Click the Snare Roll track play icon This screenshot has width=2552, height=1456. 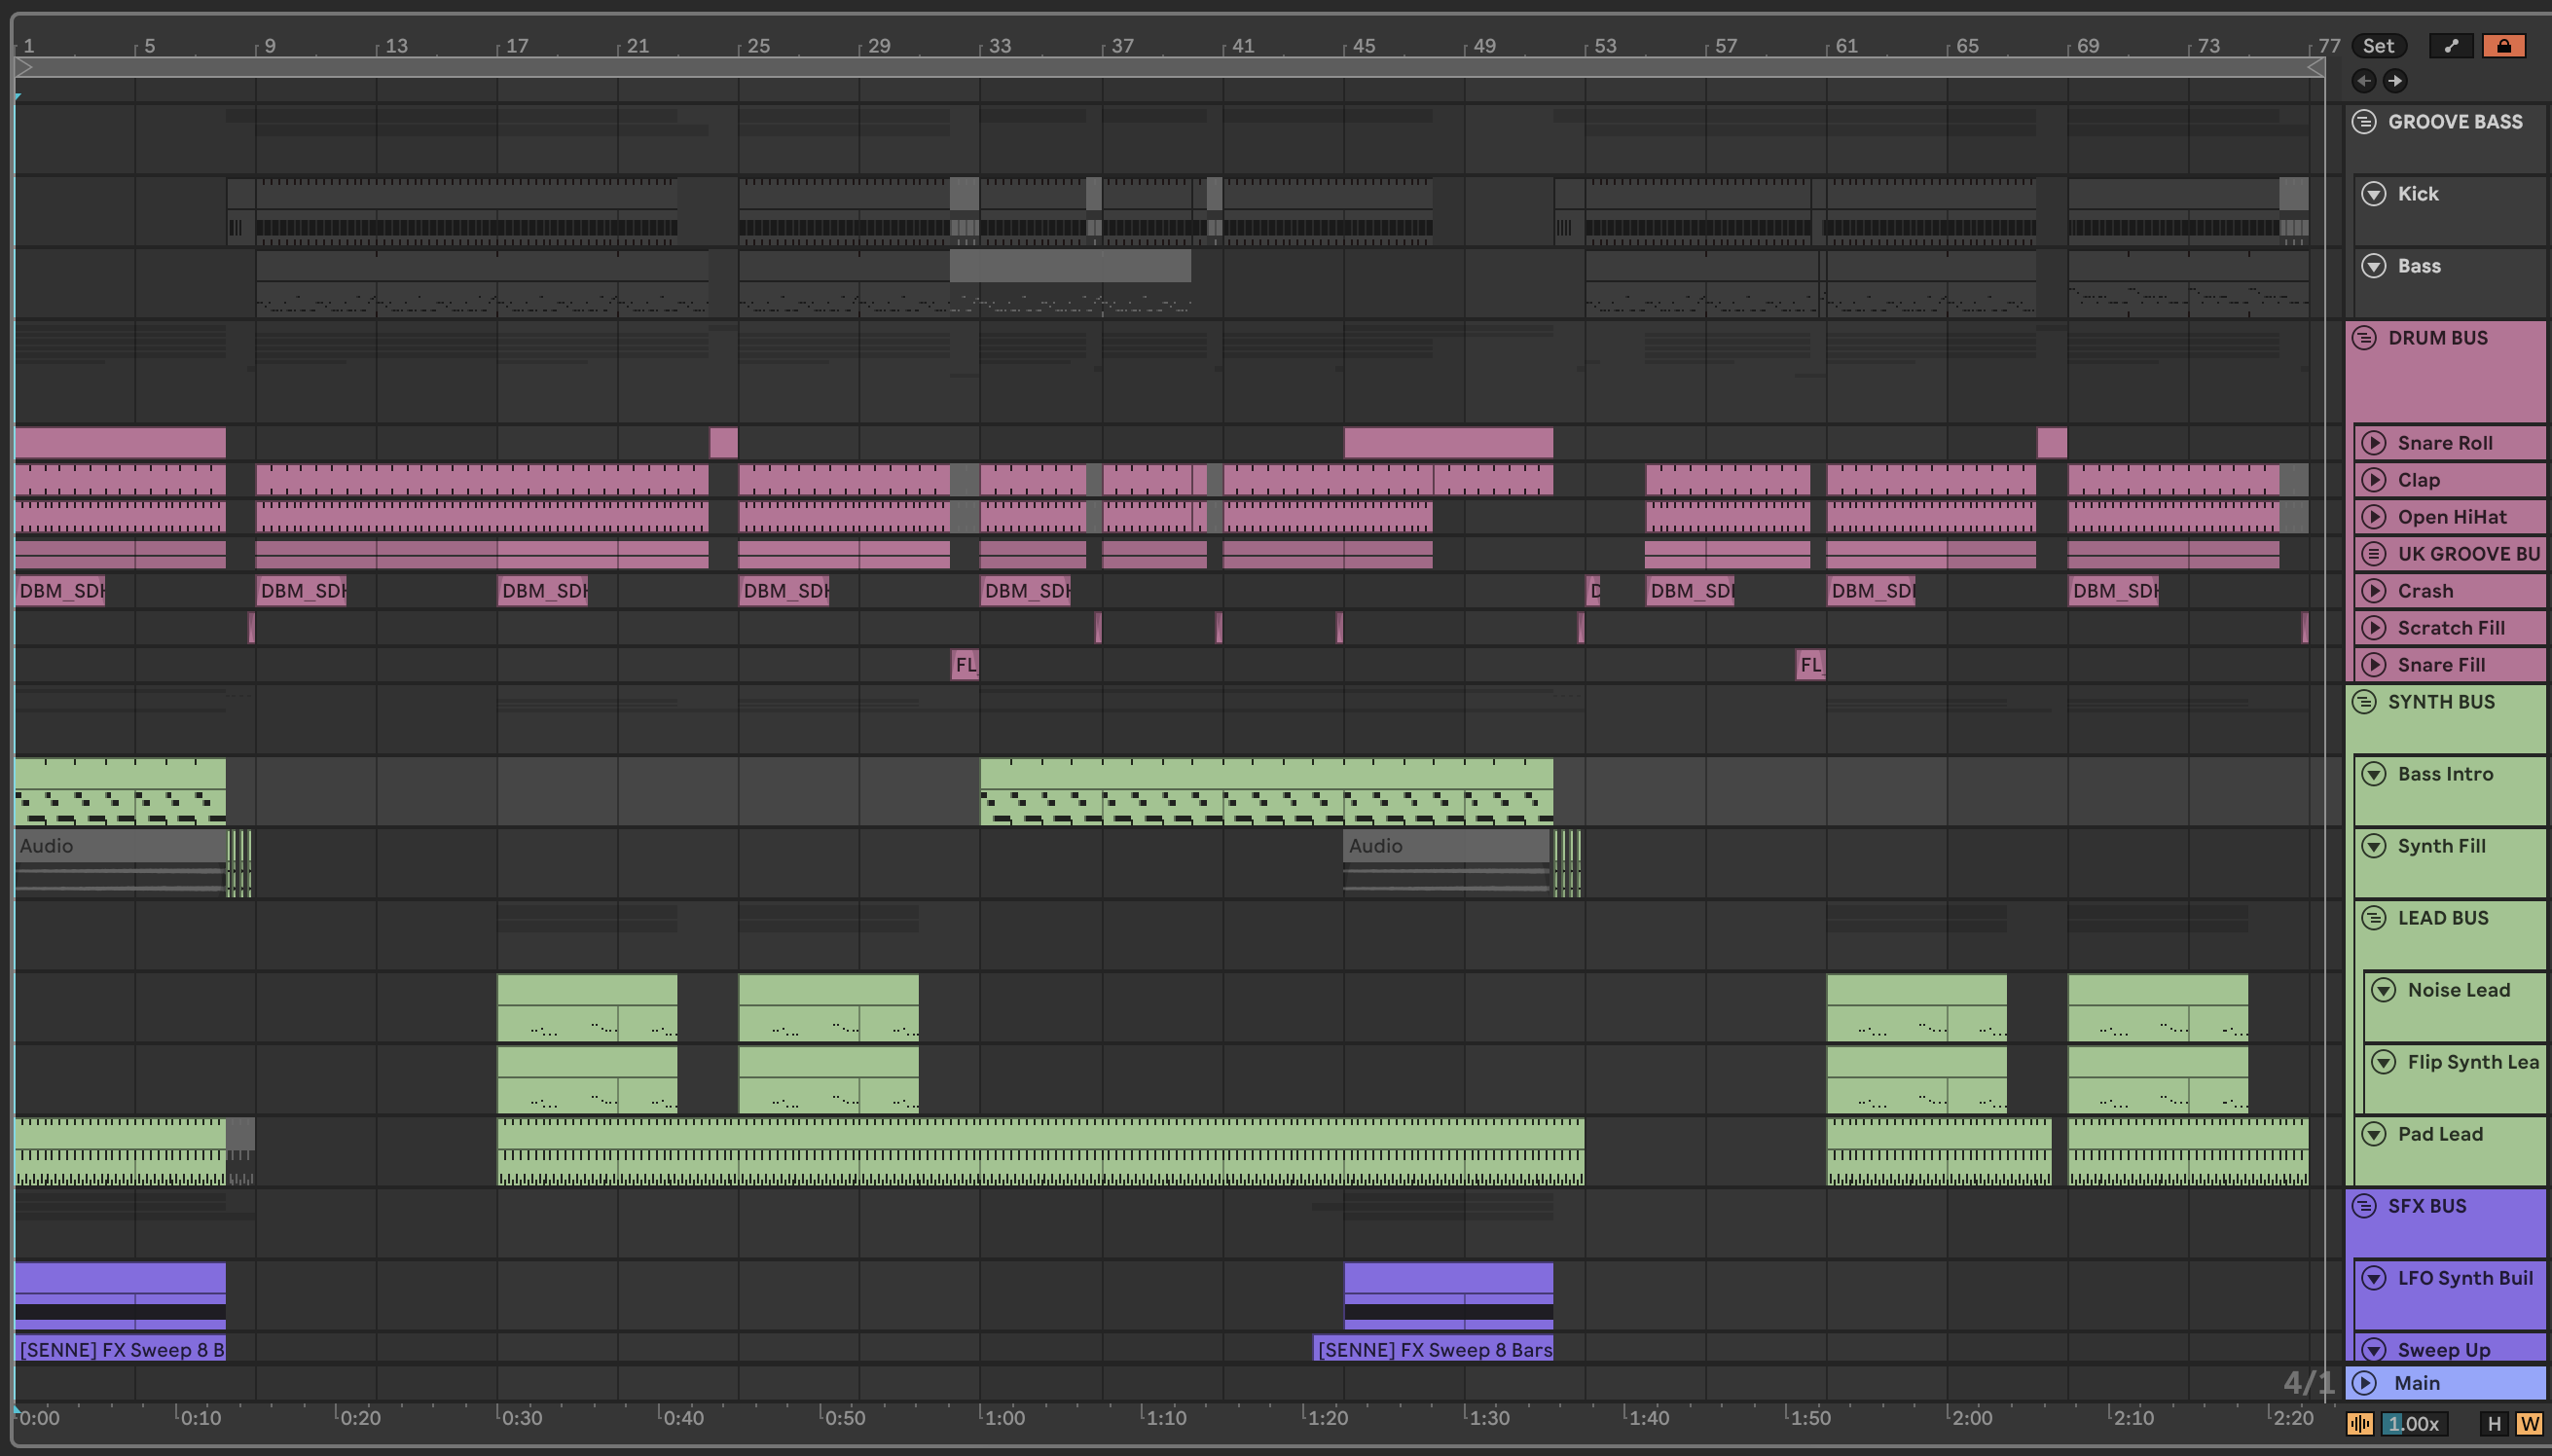(x=2374, y=443)
